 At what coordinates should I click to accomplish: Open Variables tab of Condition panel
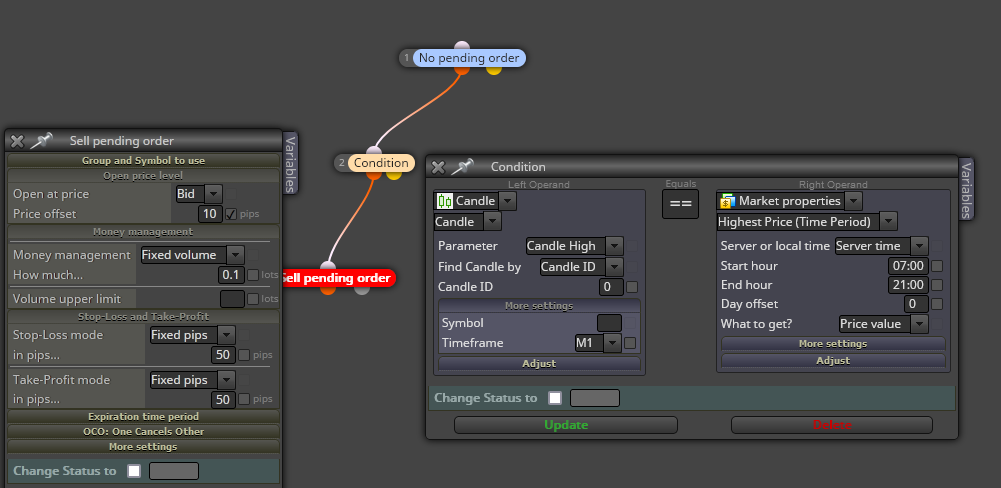tap(967, 190)
